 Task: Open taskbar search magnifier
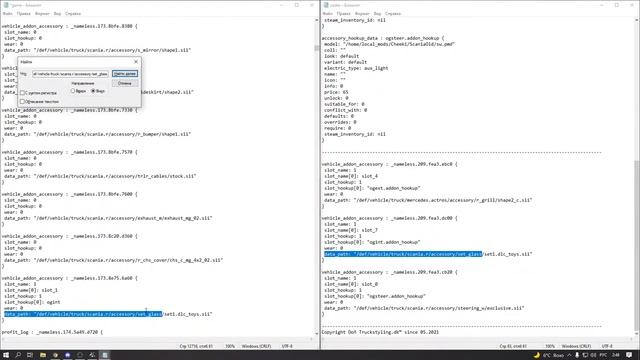[18, 355]
